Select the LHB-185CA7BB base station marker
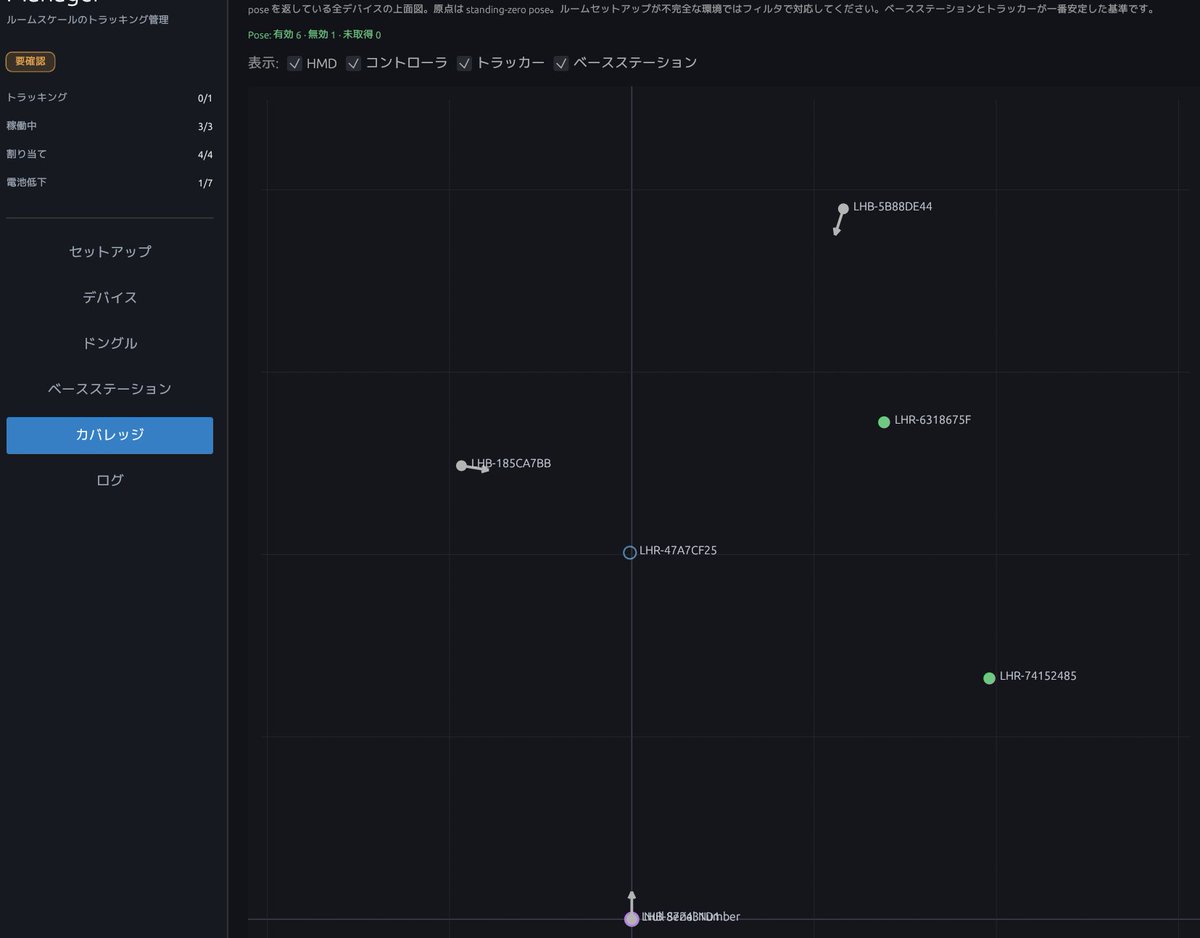1200x938 pixels. pyautogui.click(x=461, y=466)
